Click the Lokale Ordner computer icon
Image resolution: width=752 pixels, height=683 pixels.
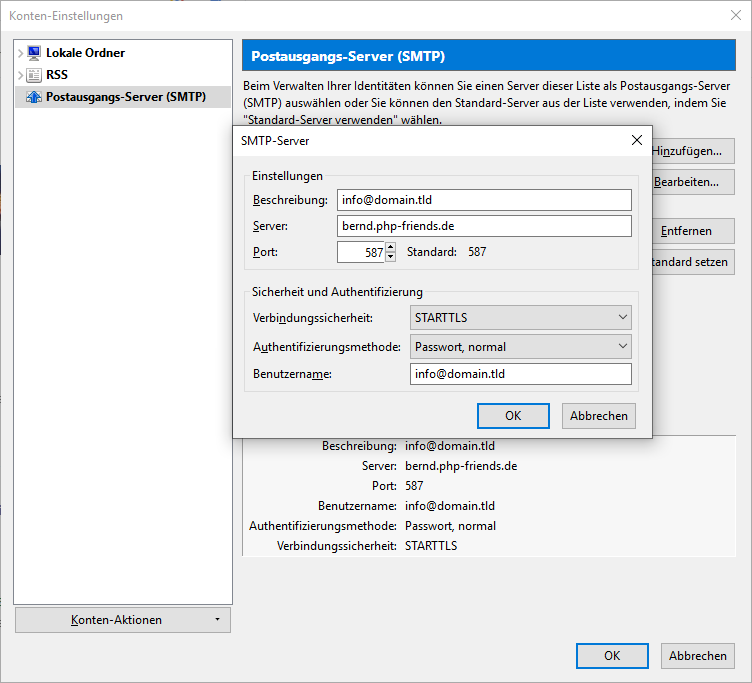(x=34, y=53)
